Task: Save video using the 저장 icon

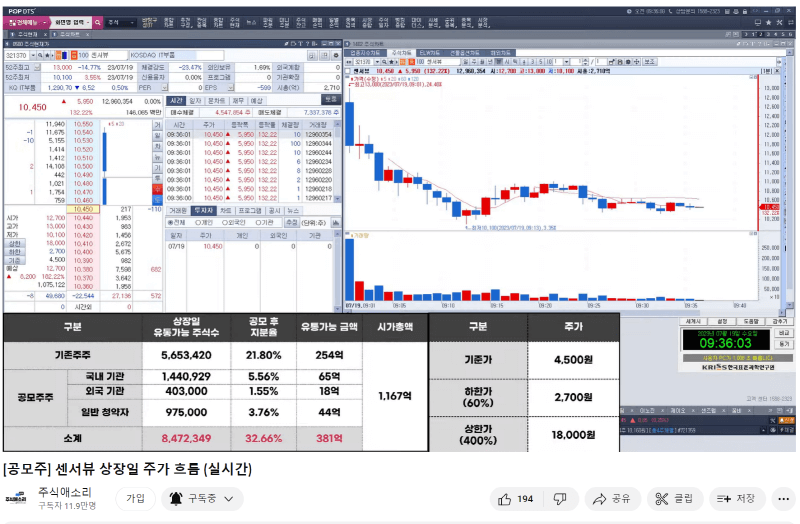Action: click(x=737, y=498)
